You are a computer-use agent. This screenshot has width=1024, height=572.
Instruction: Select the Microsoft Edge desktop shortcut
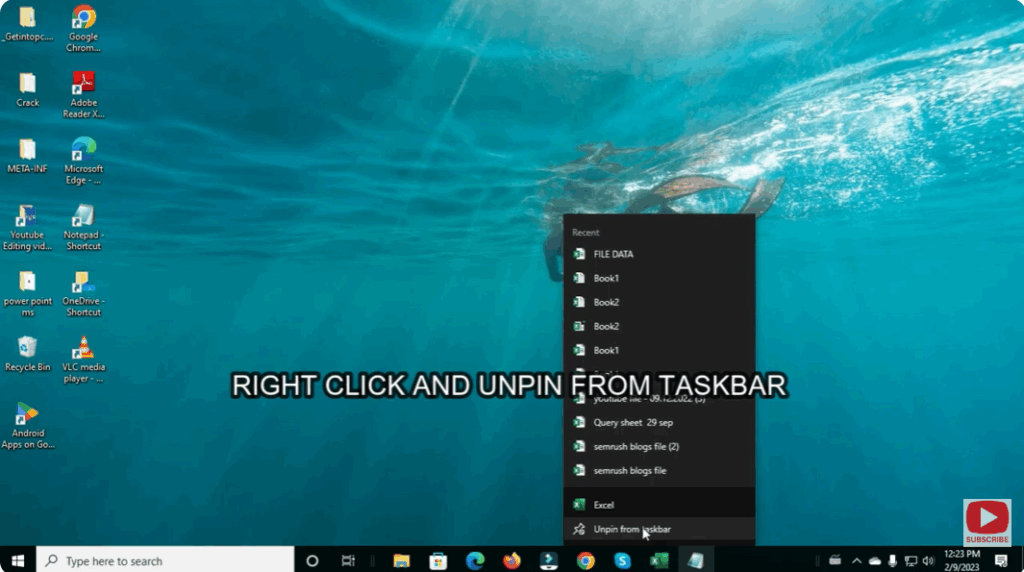[84, 161]
